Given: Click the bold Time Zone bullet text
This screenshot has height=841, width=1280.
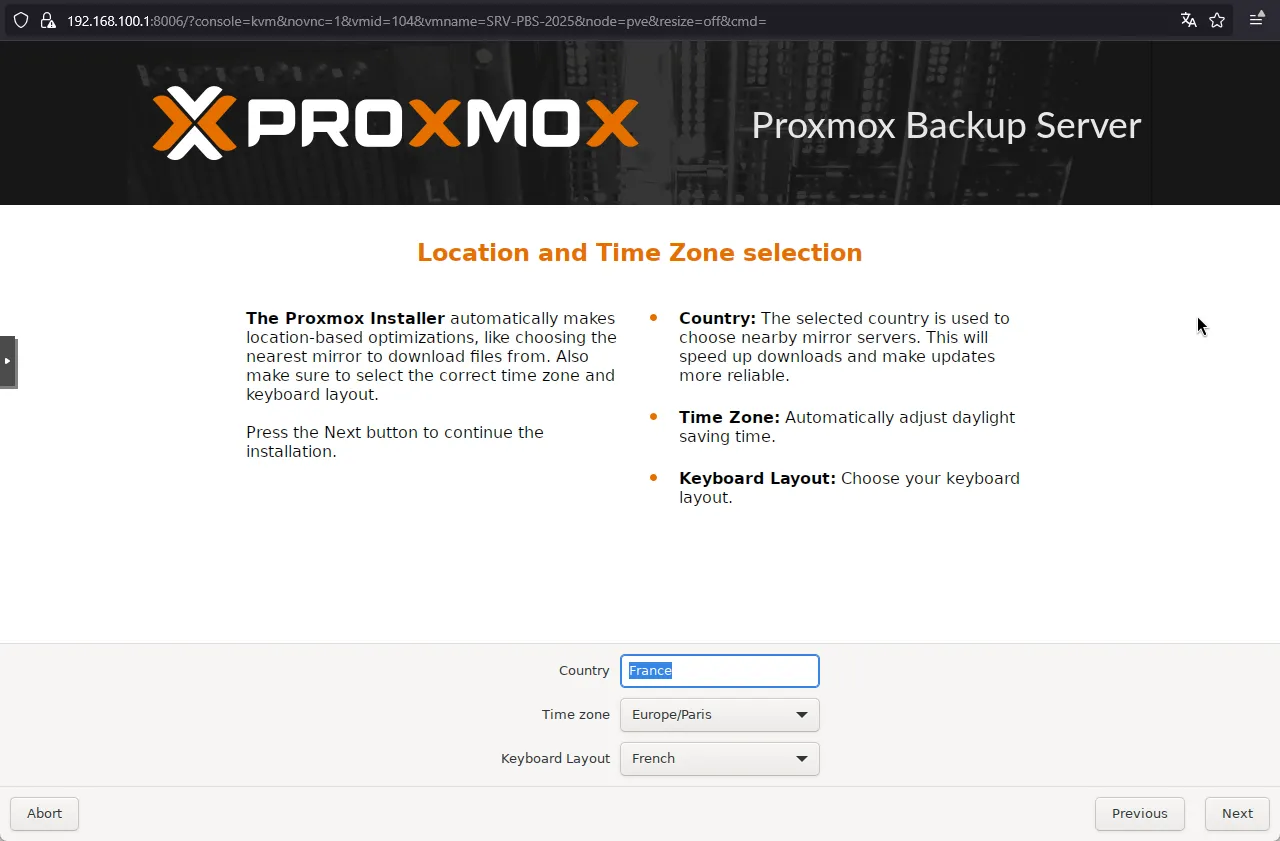Looking at the screenshot, I should (x=729, y=417).
